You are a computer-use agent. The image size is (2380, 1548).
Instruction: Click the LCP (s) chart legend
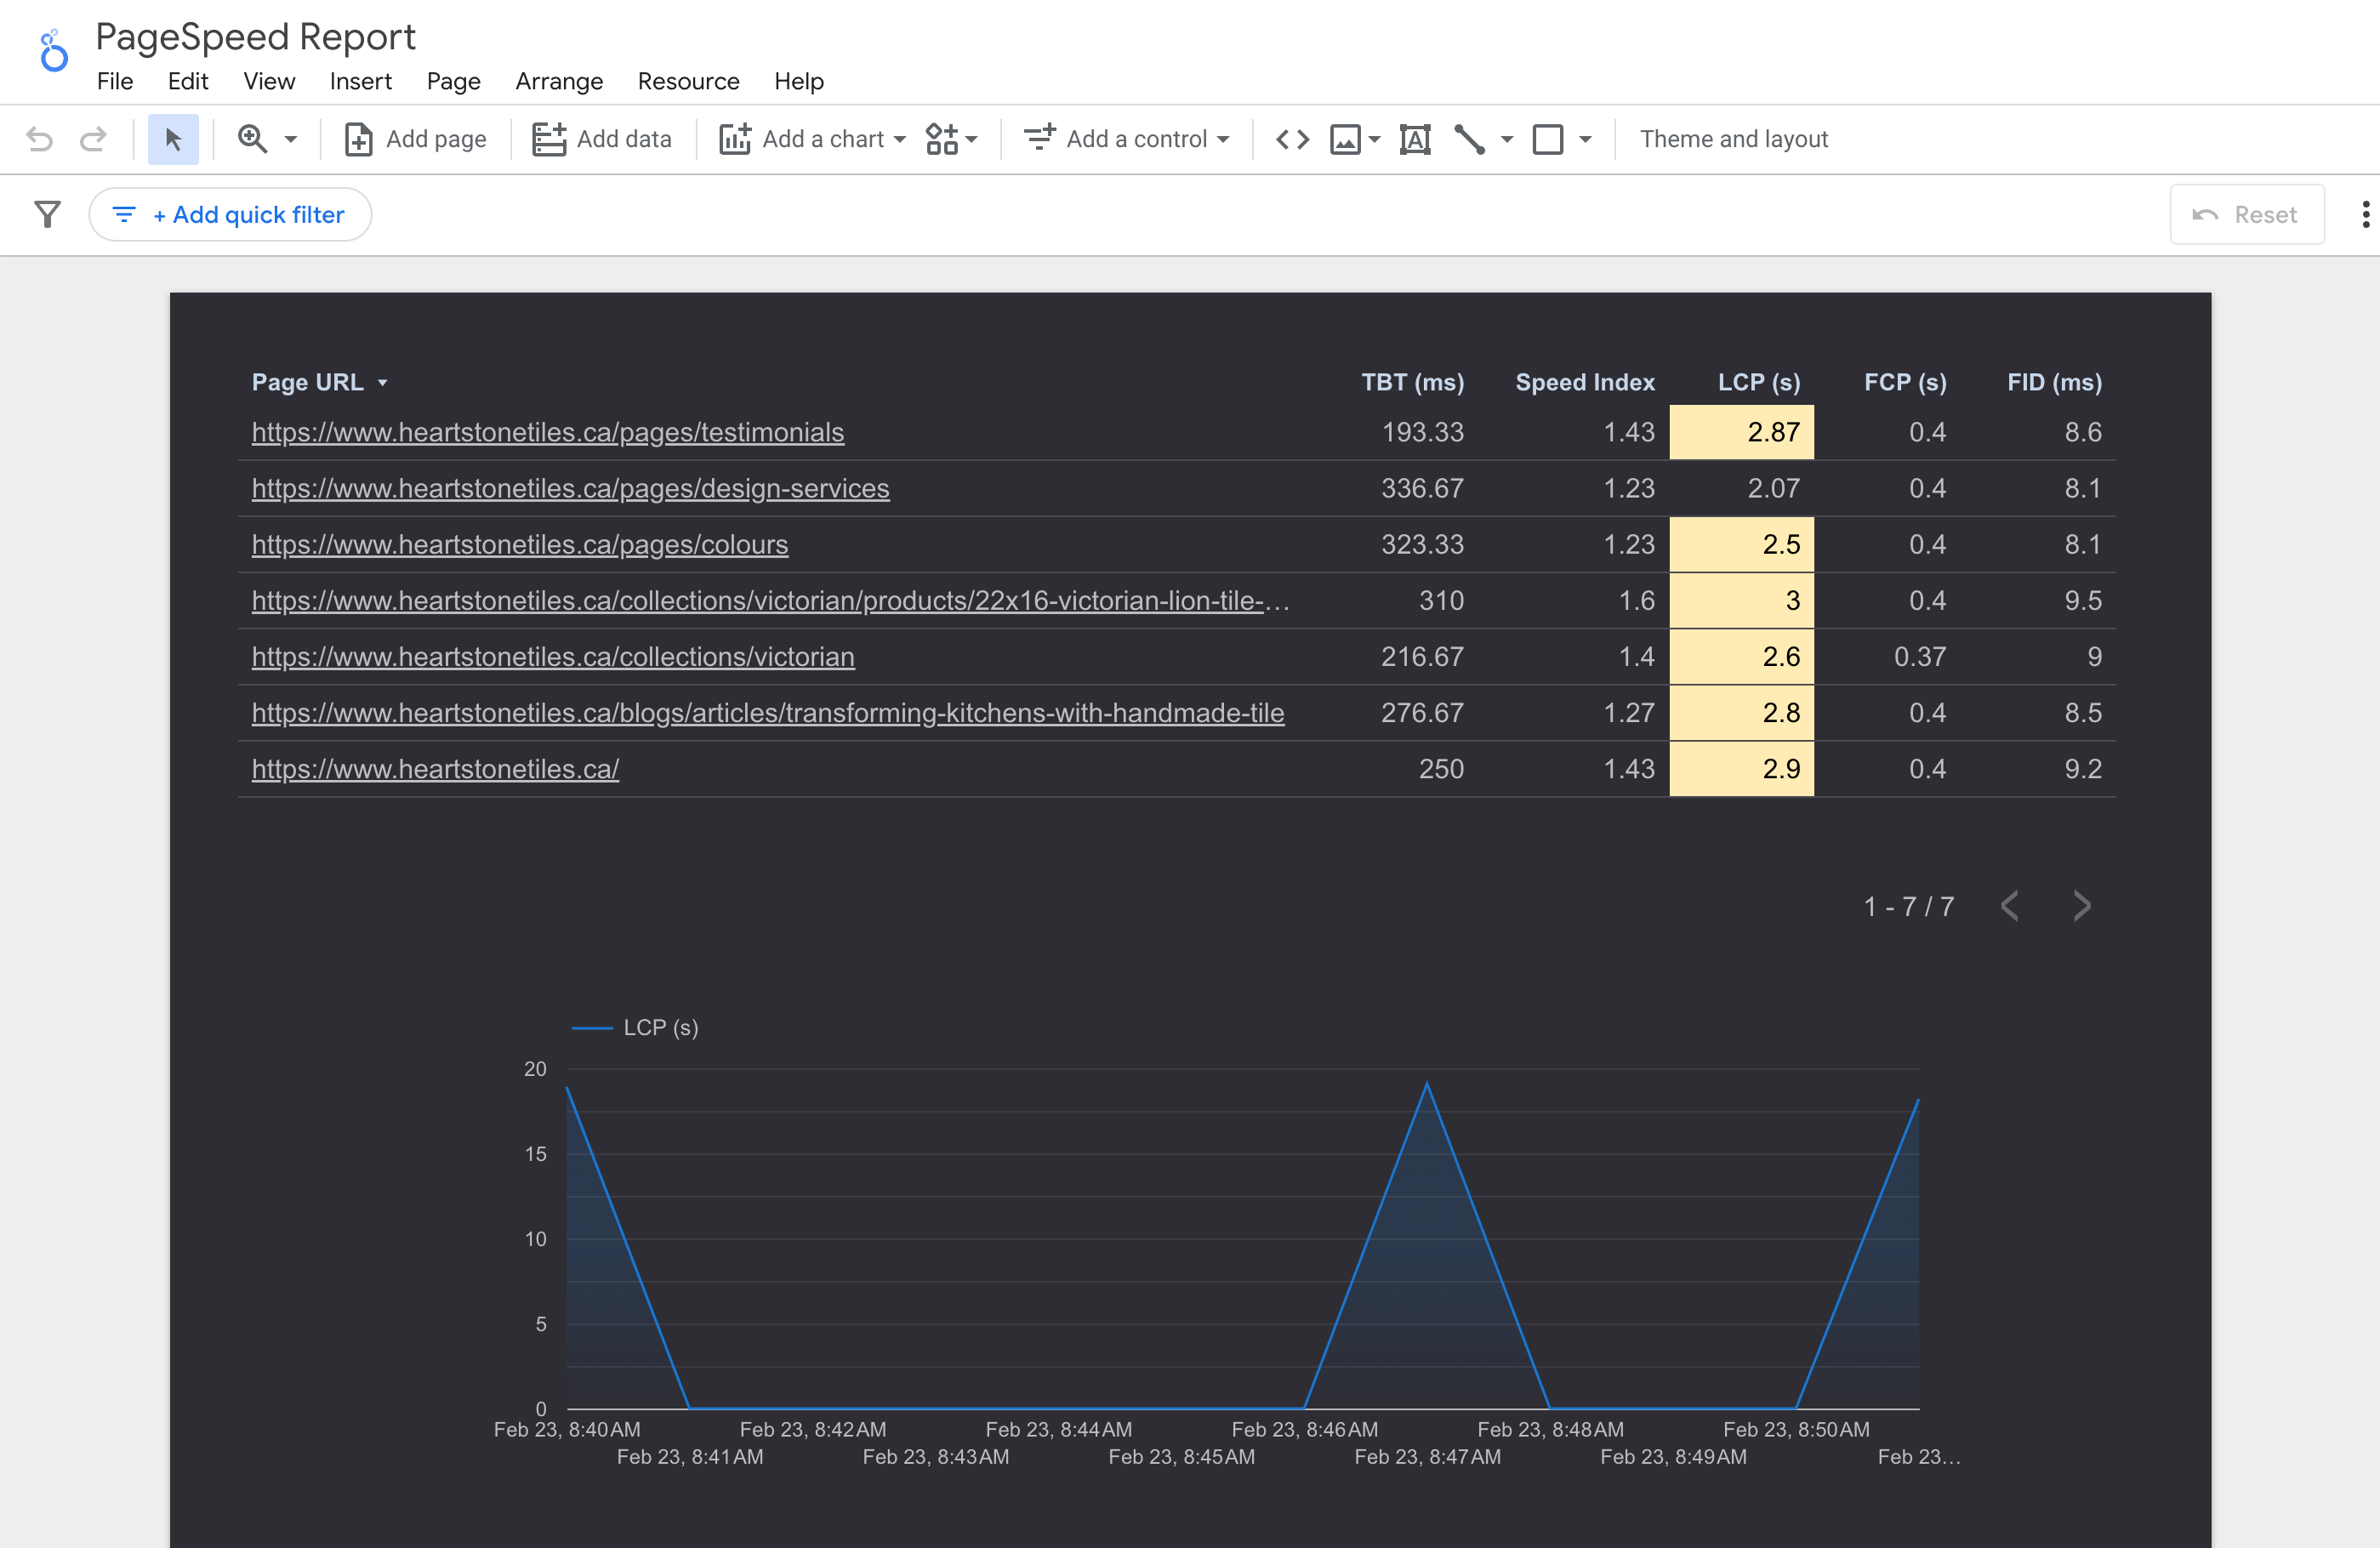click(635, 1027)
